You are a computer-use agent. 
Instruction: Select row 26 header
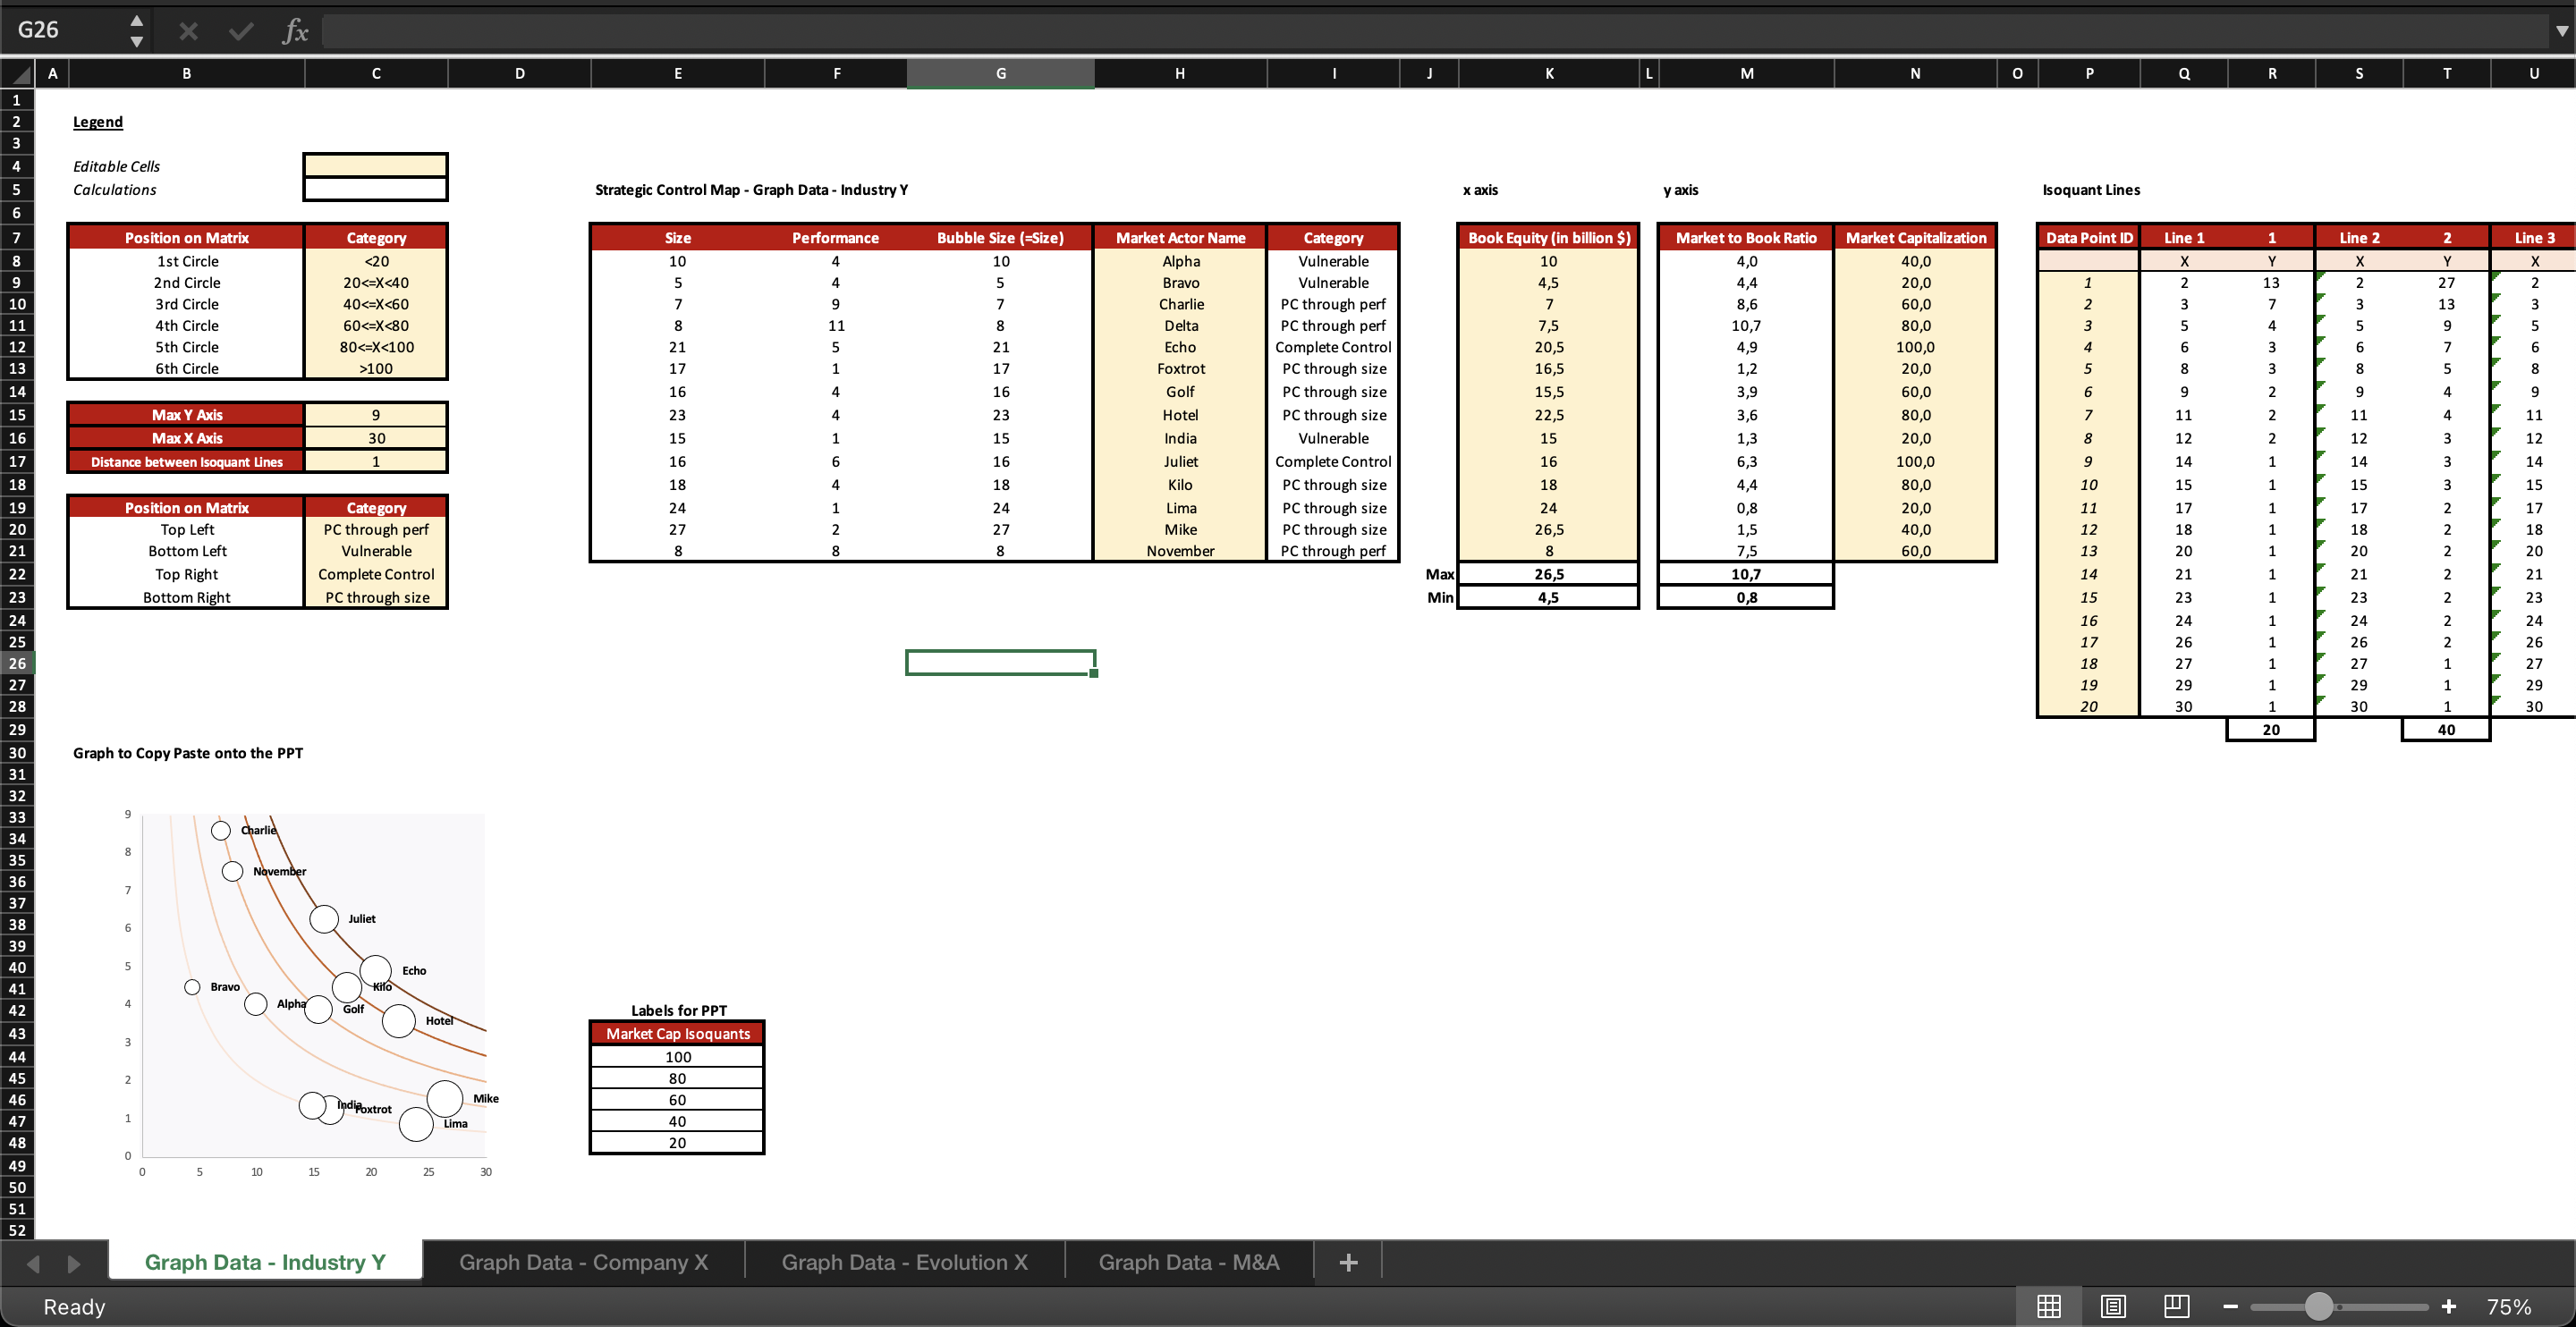pyautogui.click(x=17, y=663)
